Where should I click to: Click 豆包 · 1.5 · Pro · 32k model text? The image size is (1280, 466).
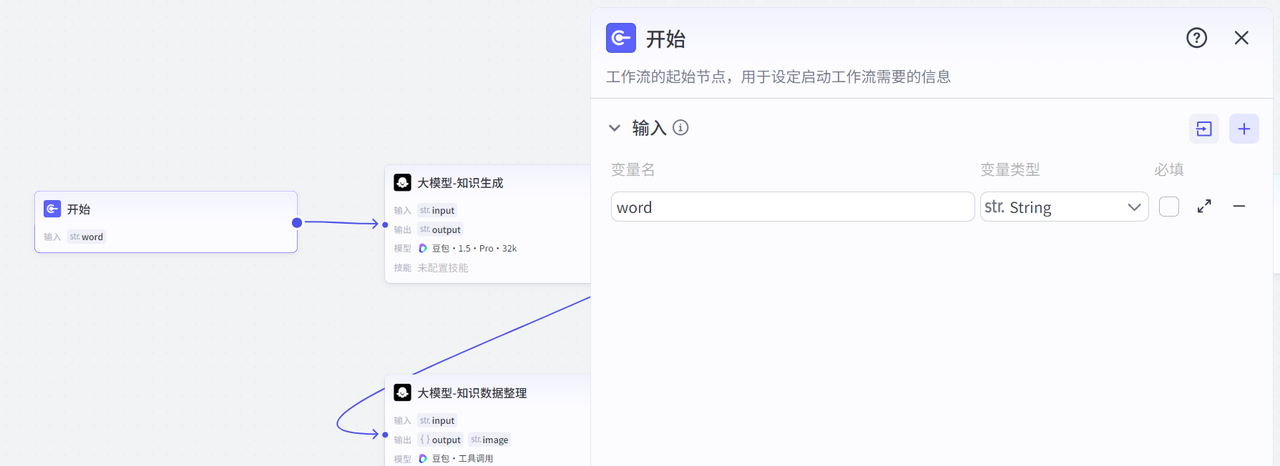(474, 248)
